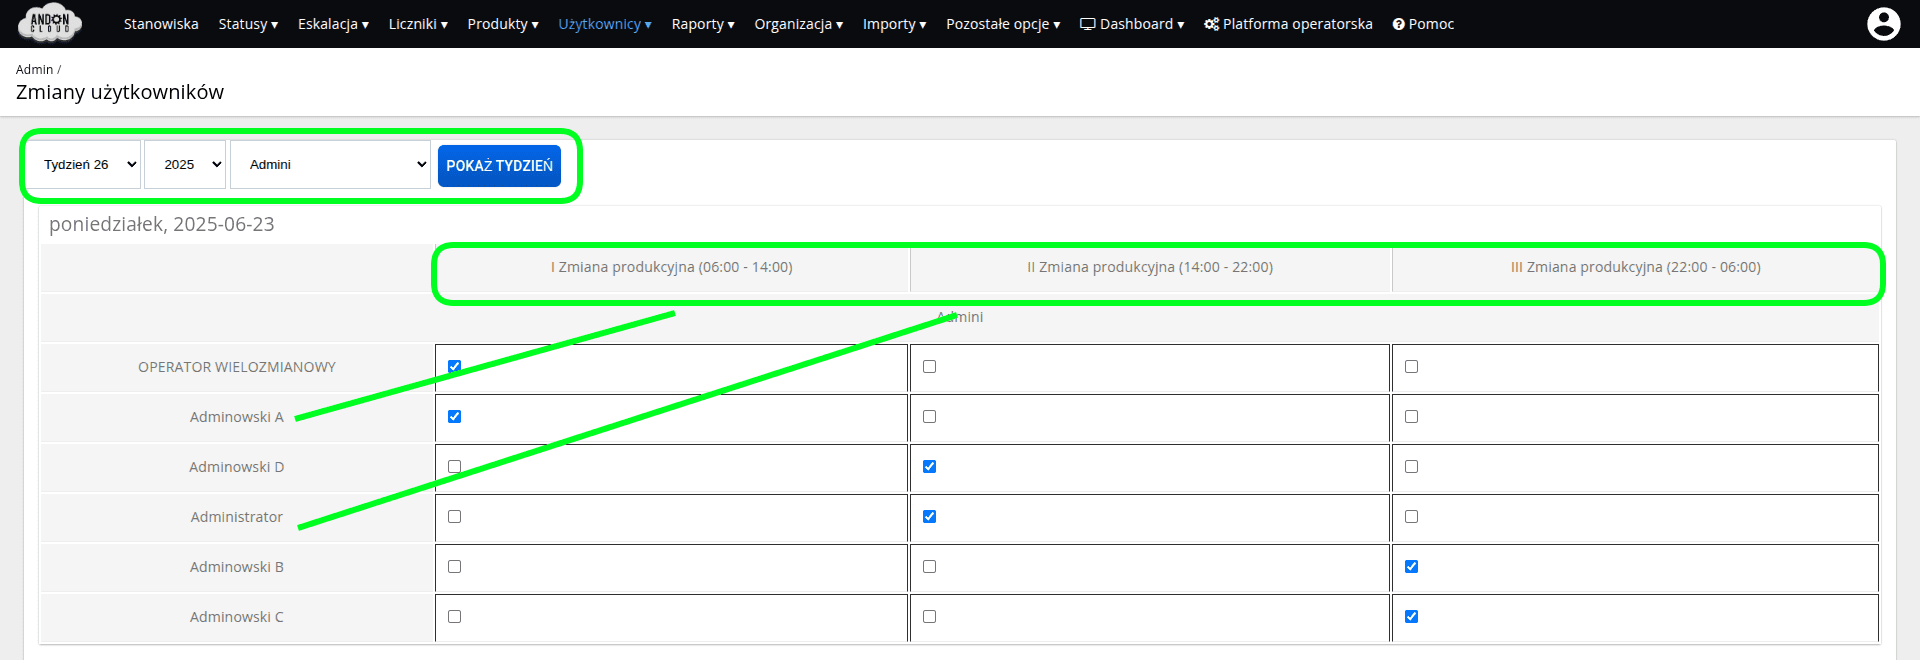Check OPERATOR WIELOZMIANOWY III Zmiana box
The width and height of the screenshot is (1920, 660).
1411,367
